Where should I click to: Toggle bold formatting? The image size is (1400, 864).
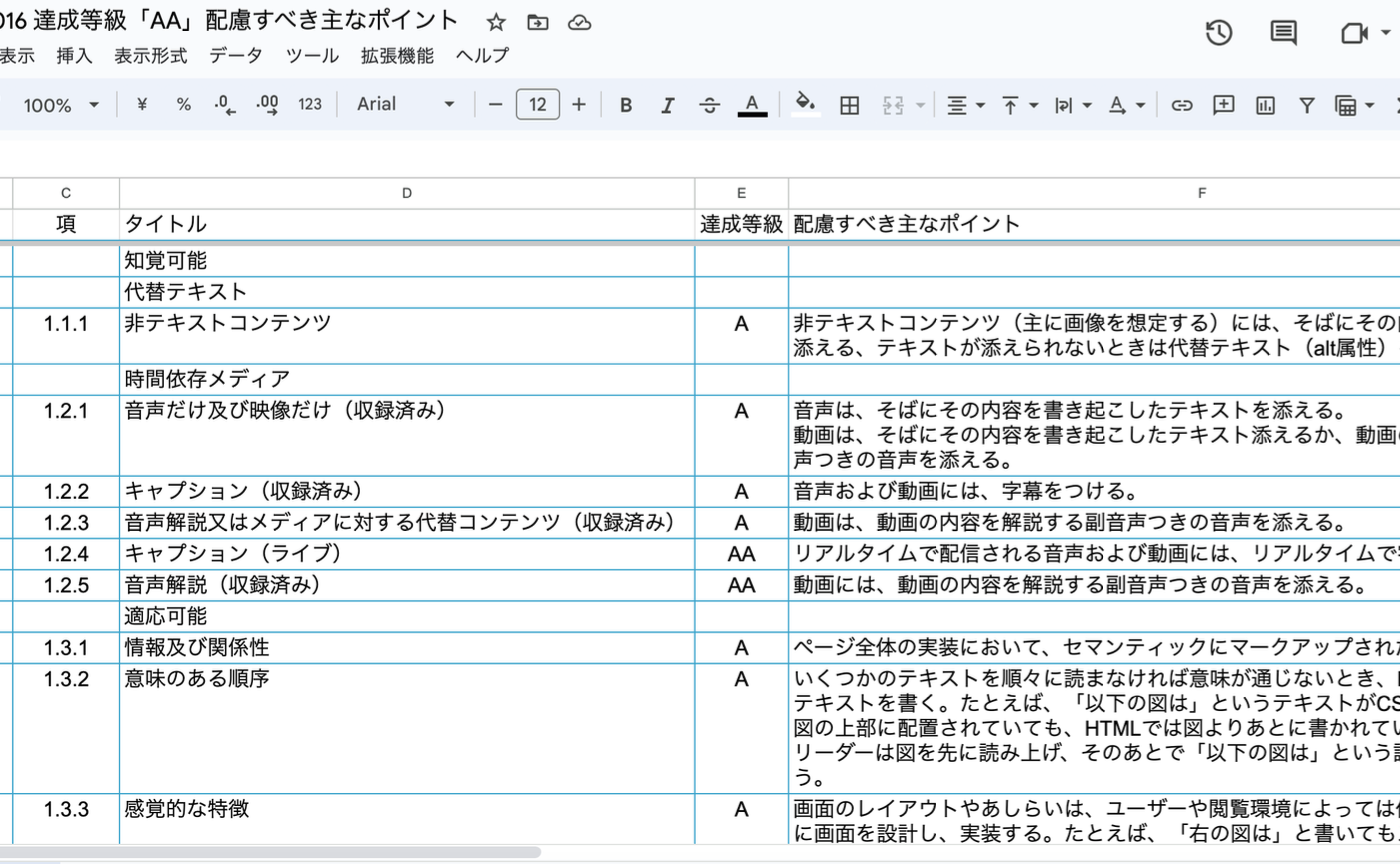pos(625,104)
